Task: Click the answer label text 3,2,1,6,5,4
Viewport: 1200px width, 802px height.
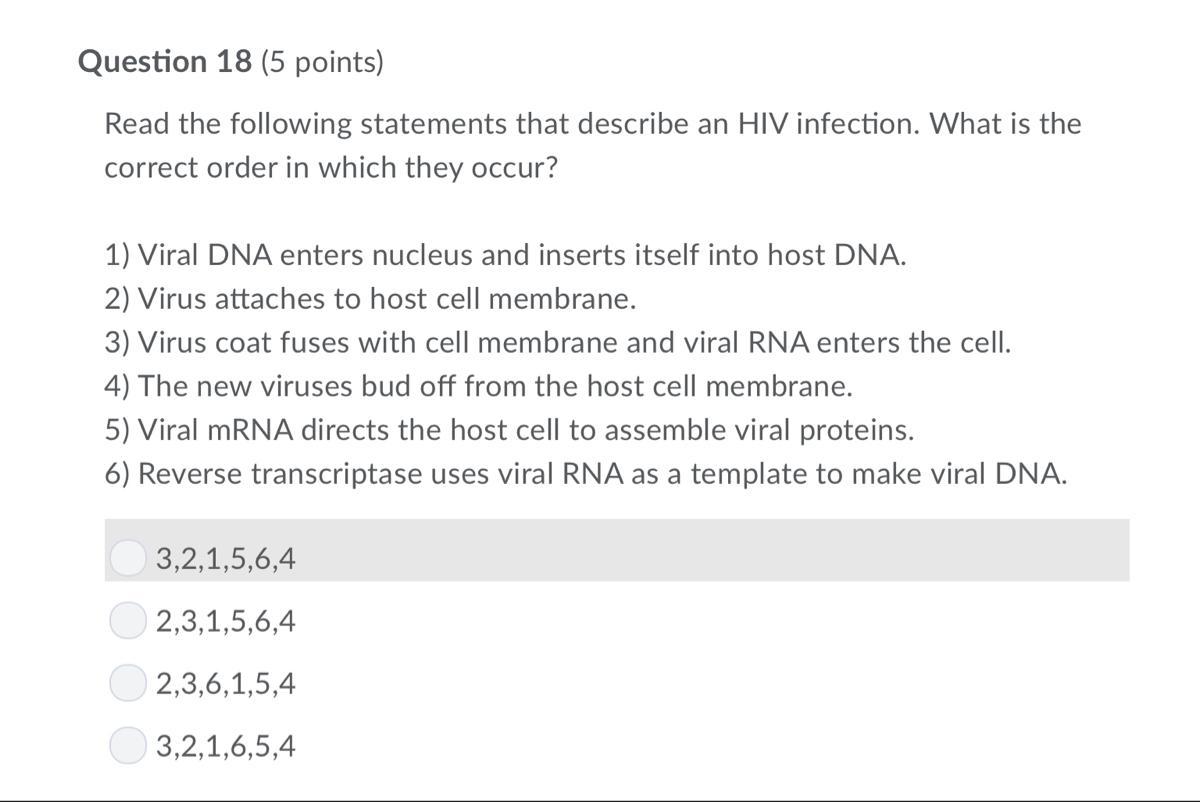Action: pos(226,747)
